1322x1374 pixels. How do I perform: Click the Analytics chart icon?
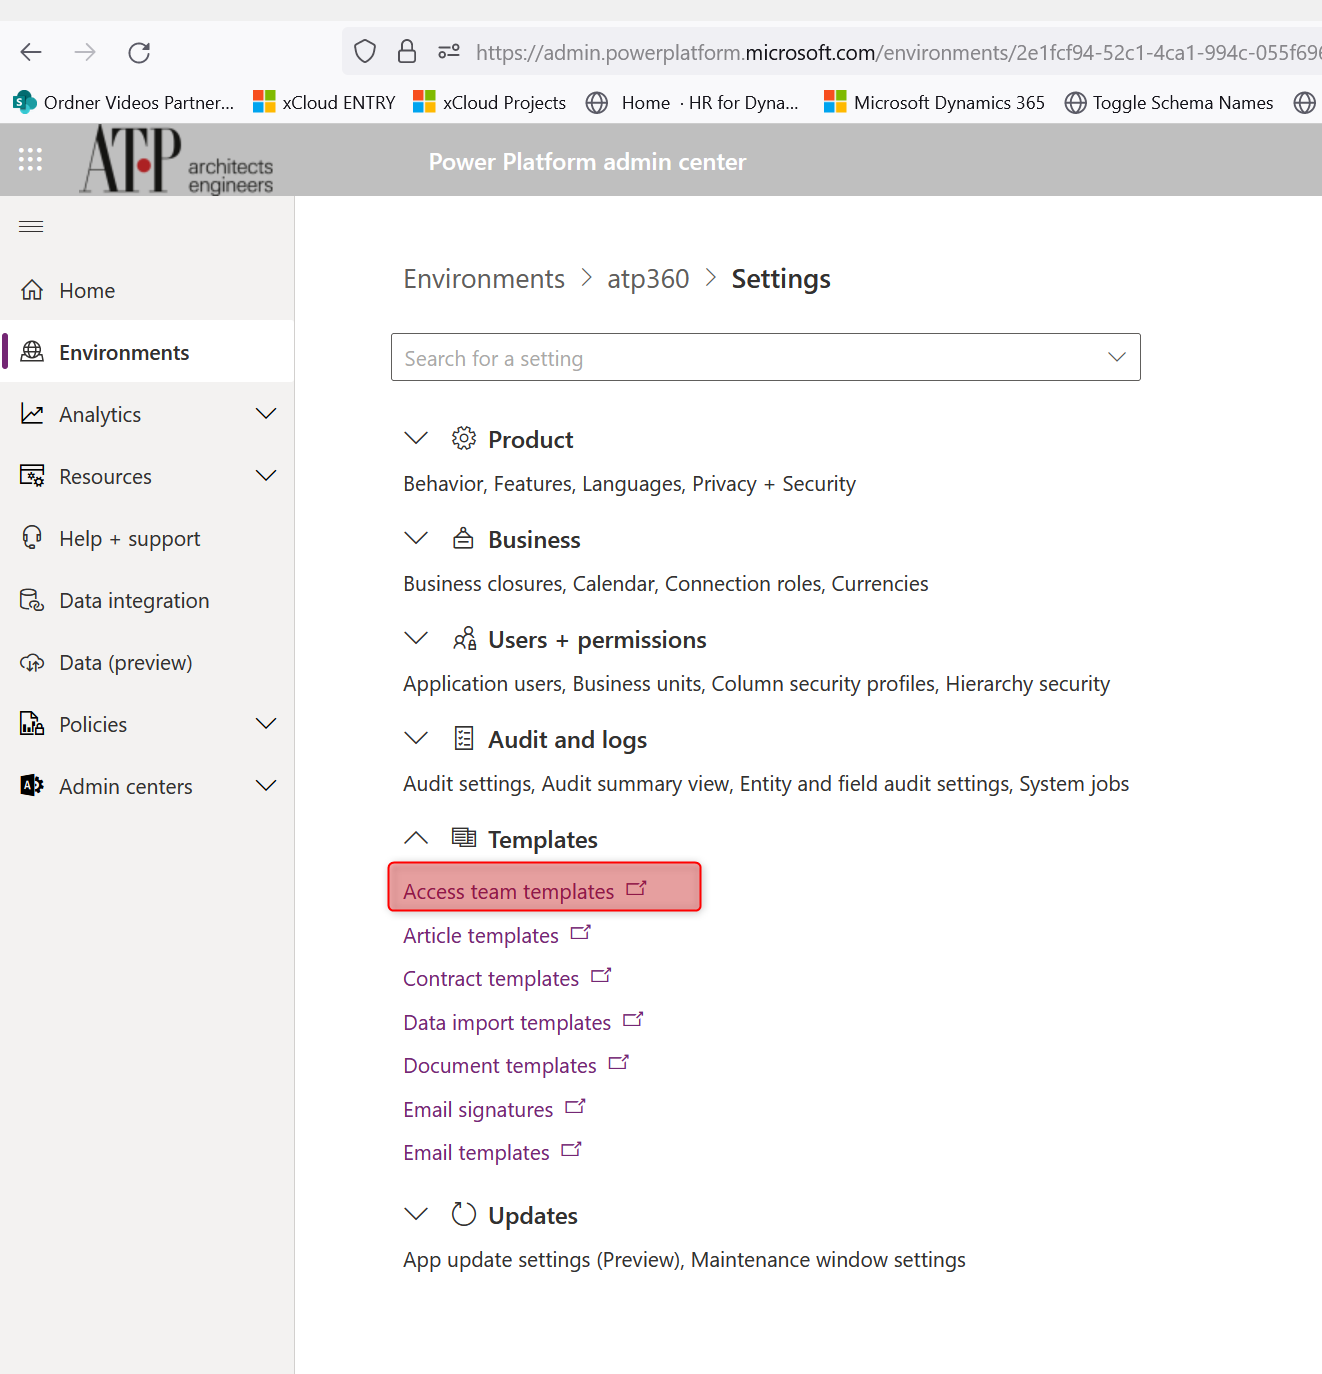click(32, 414)
